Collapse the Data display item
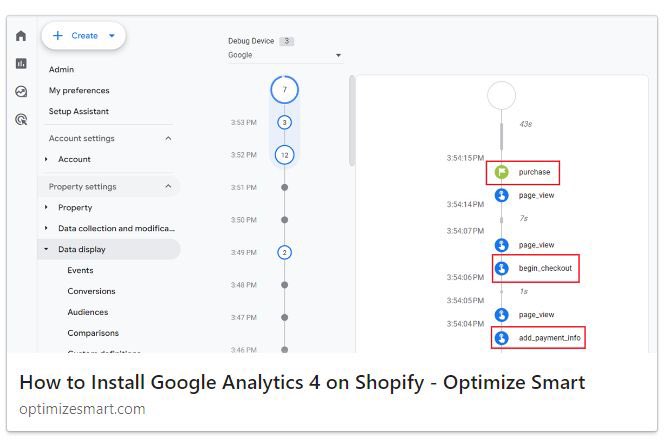Screen dimensions: 664x442 (x=46, y=249)
